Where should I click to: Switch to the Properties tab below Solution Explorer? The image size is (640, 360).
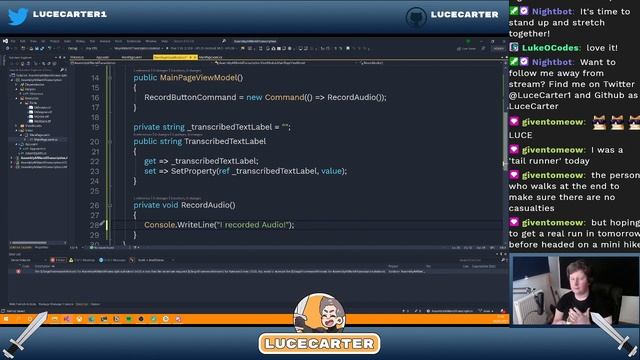[x=41, y=247]
